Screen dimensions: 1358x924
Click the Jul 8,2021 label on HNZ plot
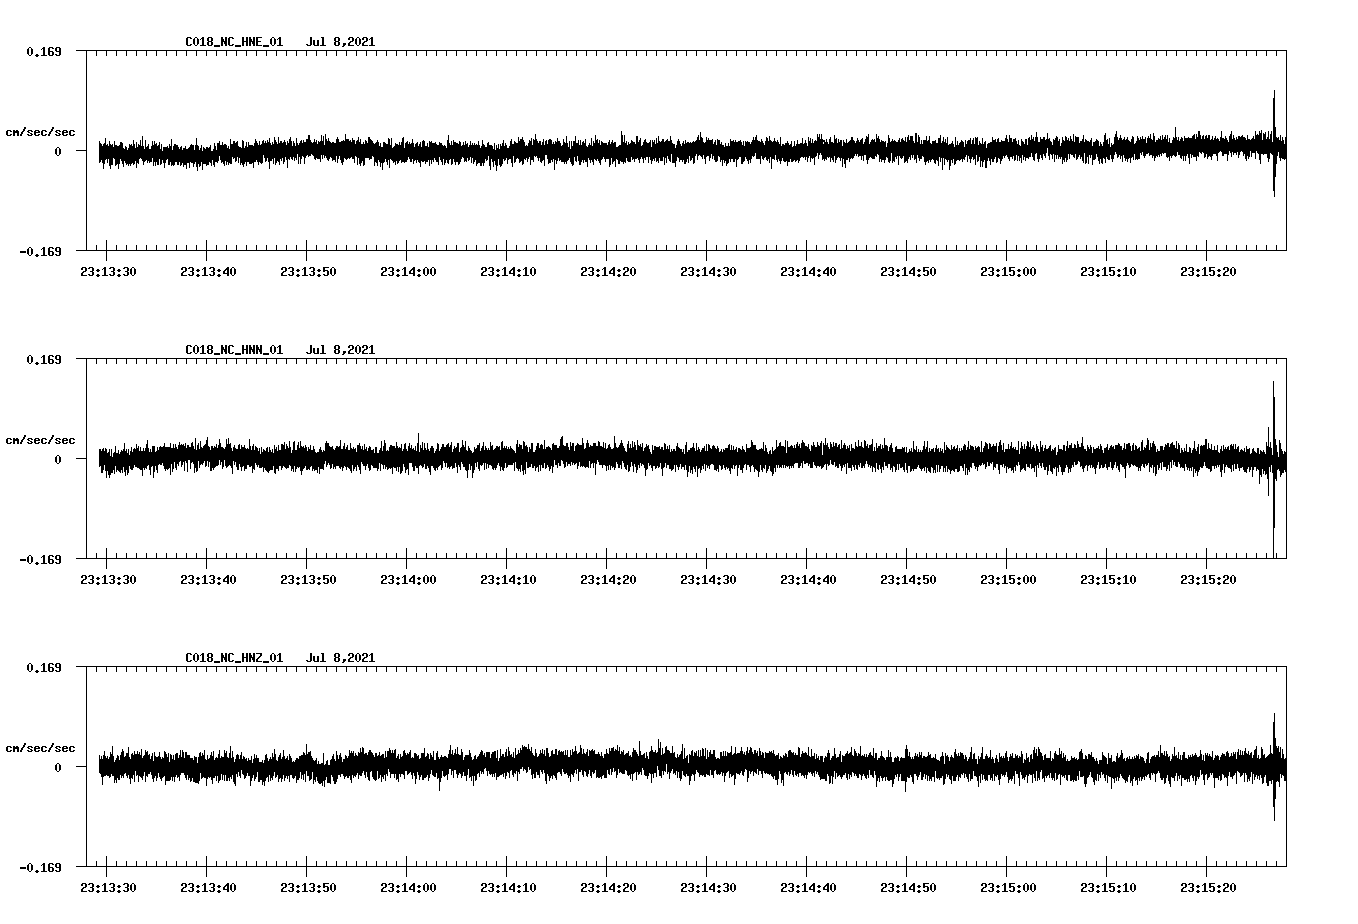click(x=342, y=657)
